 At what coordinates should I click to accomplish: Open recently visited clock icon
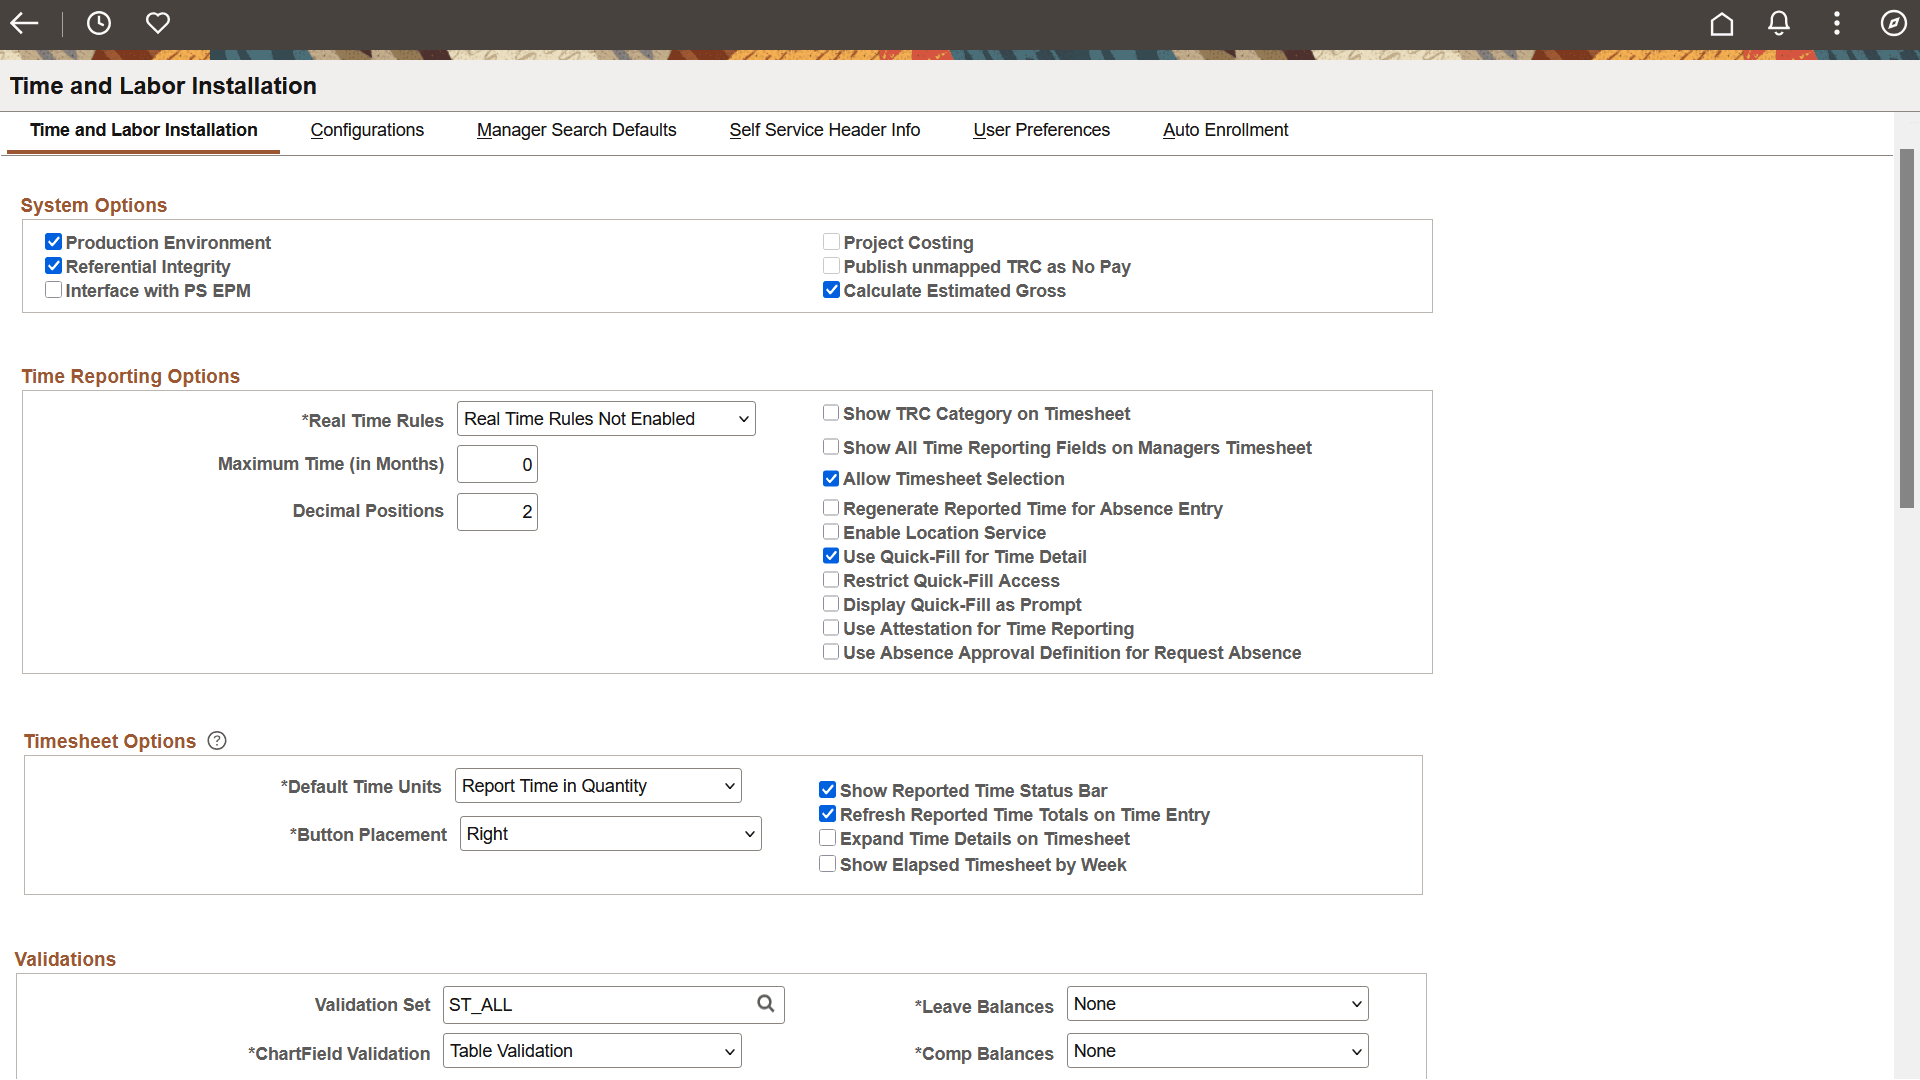point(99,23)
